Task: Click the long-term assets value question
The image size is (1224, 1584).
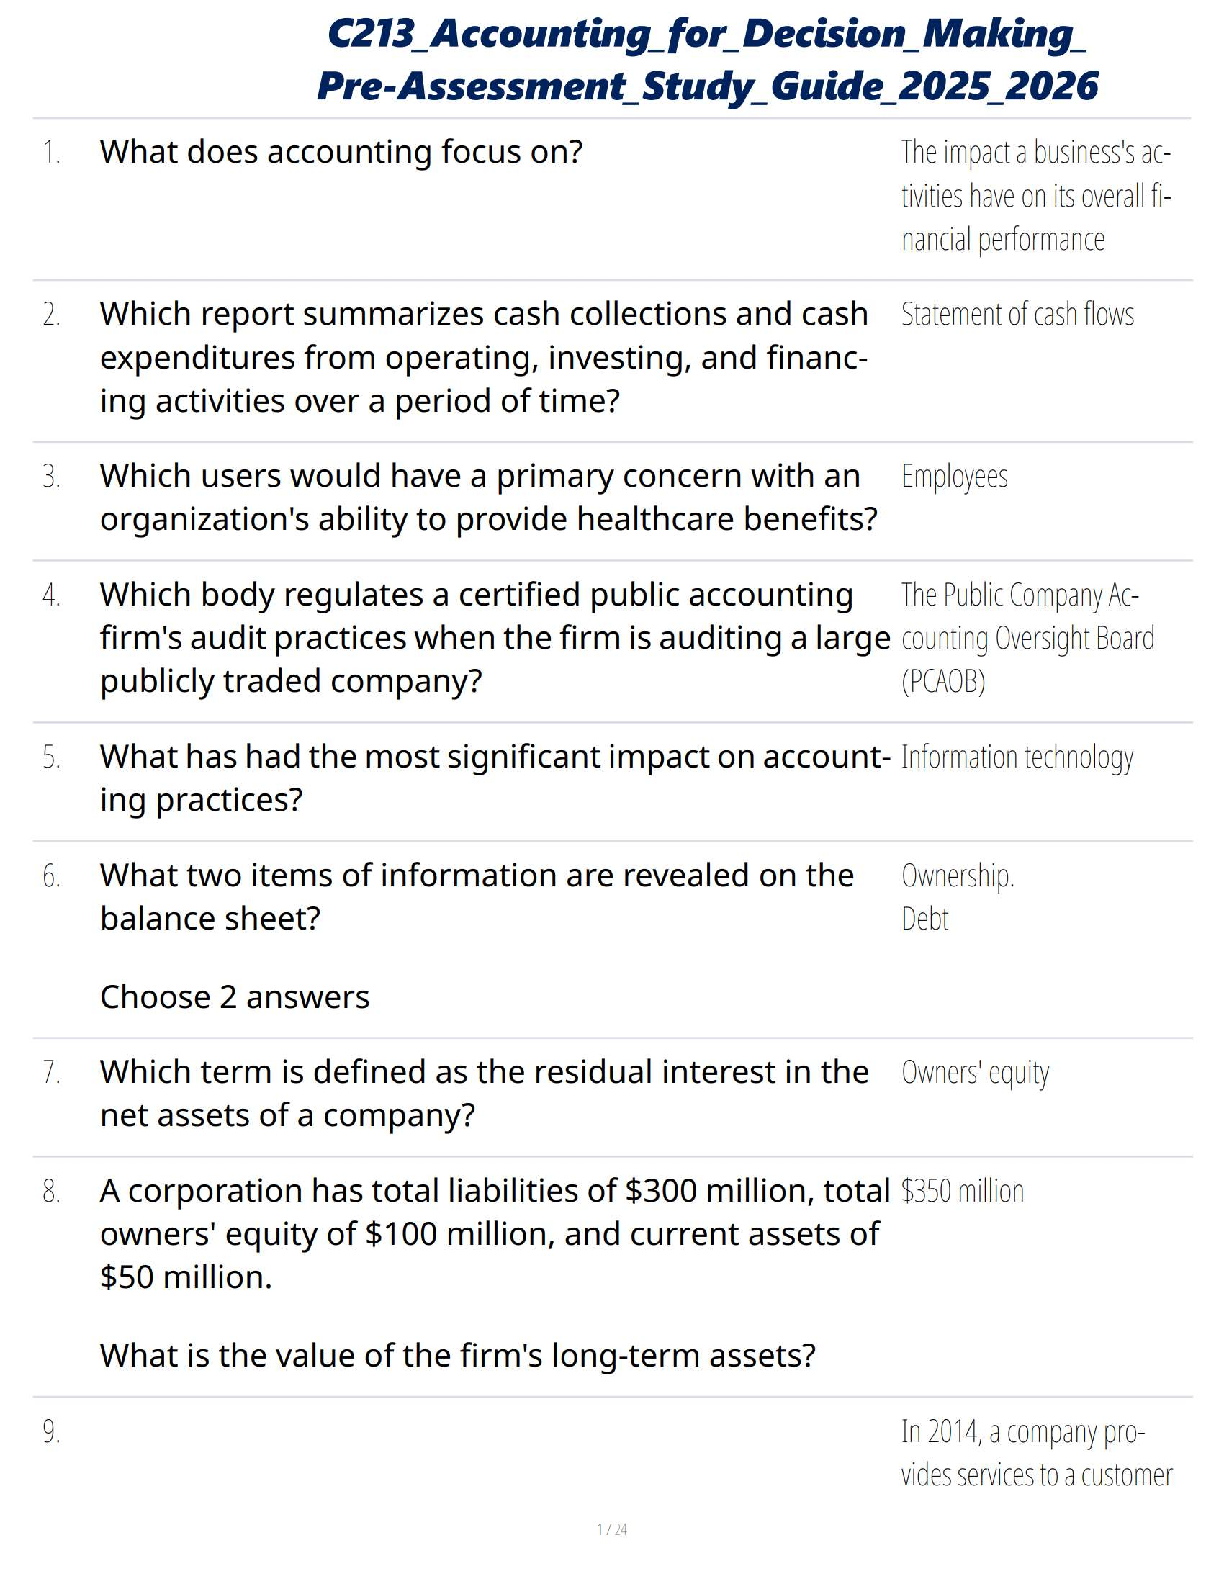Action: click(x=458, y=1356)
